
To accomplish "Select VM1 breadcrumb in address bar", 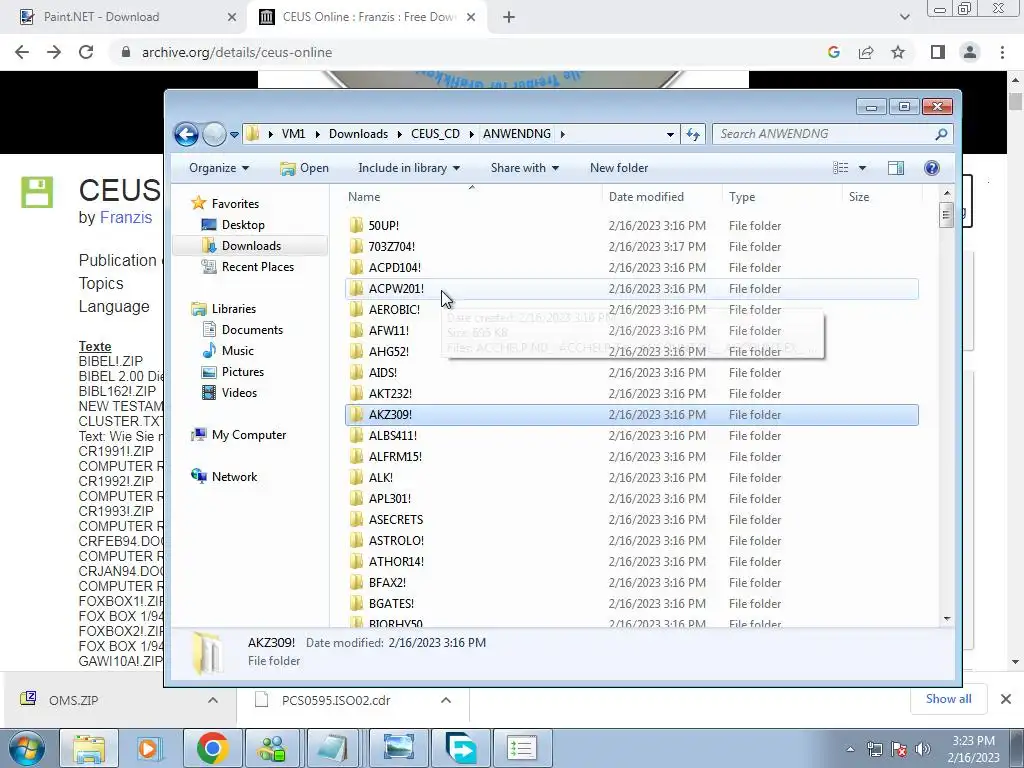I will click(x=293, y=134).
